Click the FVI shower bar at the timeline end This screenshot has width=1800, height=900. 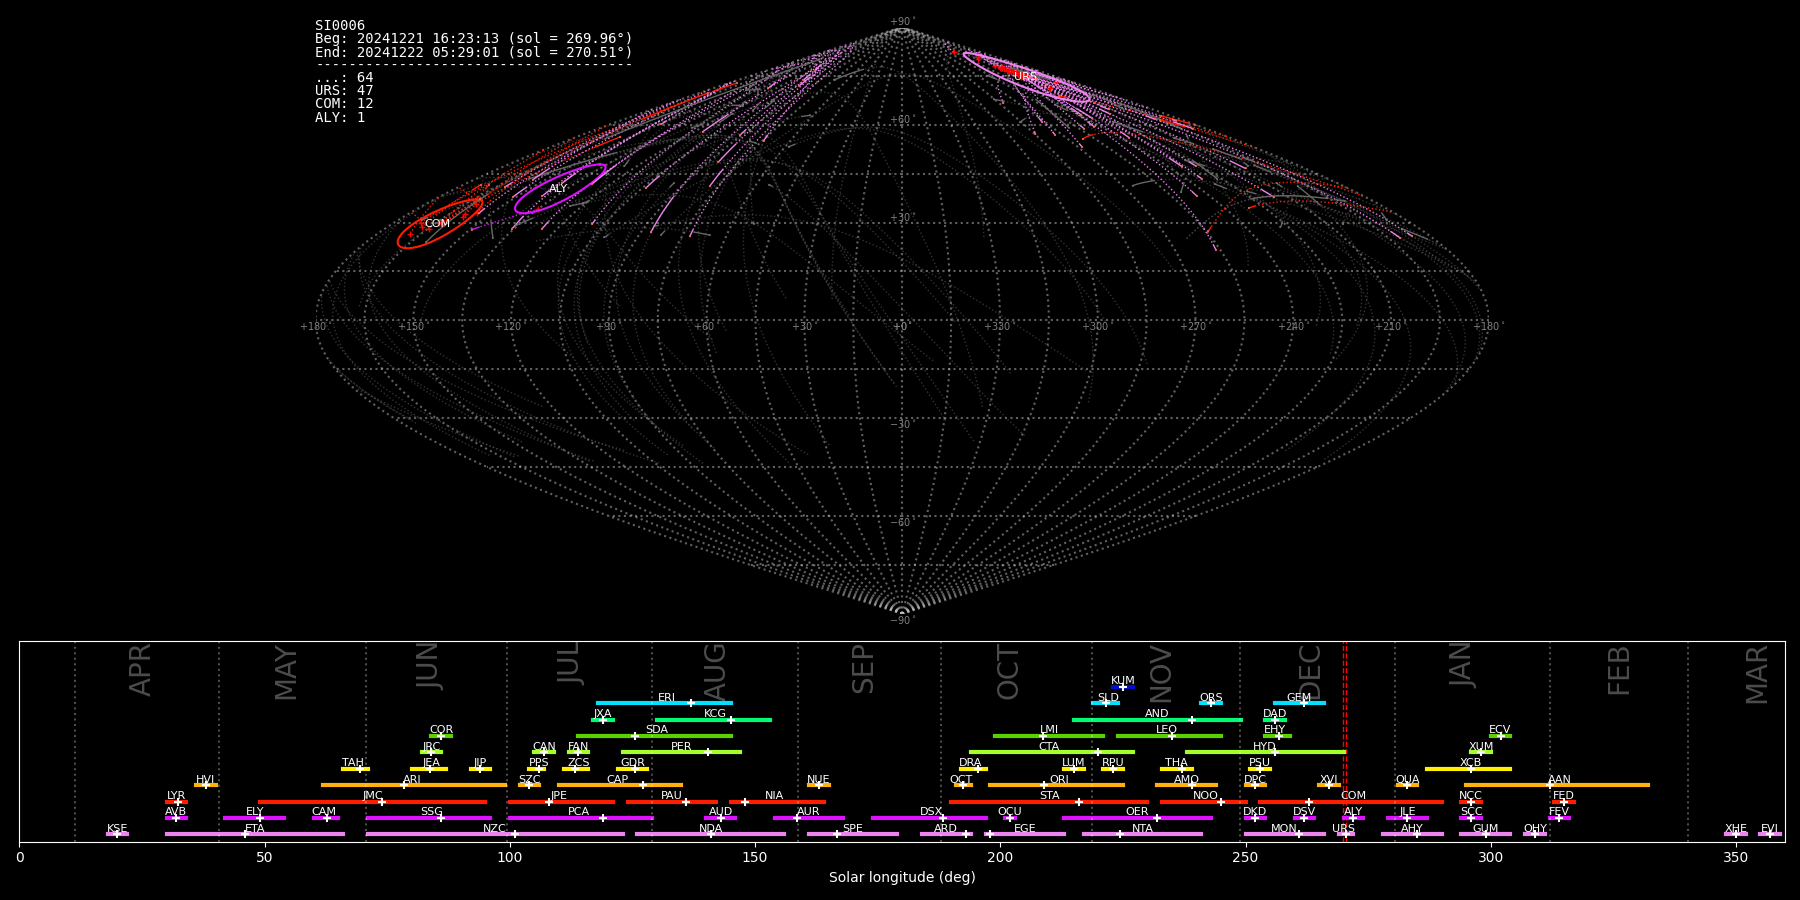(x=1769, y=834)
